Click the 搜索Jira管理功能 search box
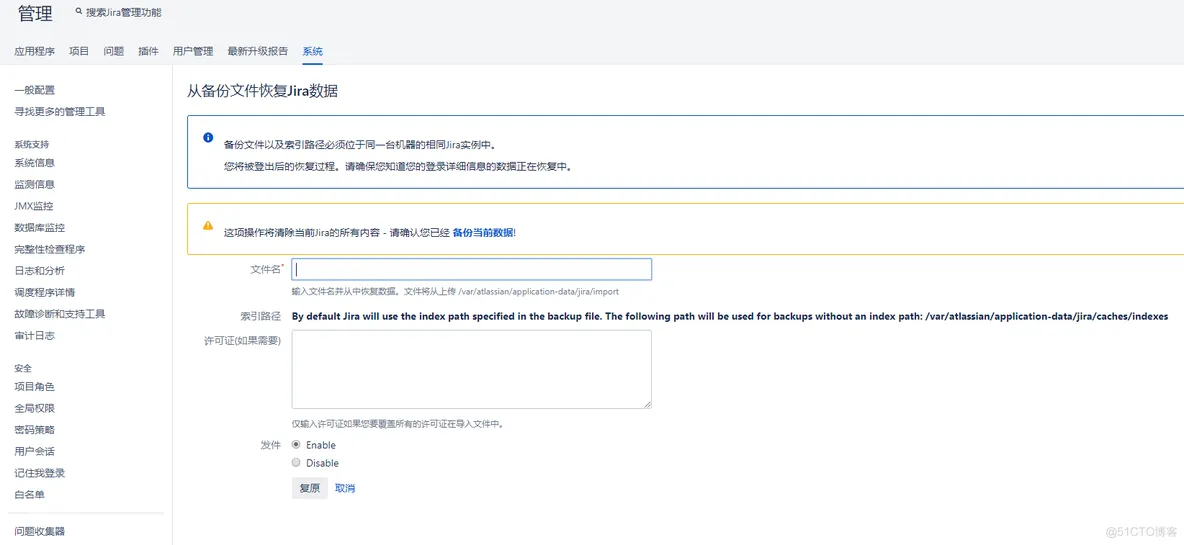Screen dimensions: 1184x545 point(123,13)
